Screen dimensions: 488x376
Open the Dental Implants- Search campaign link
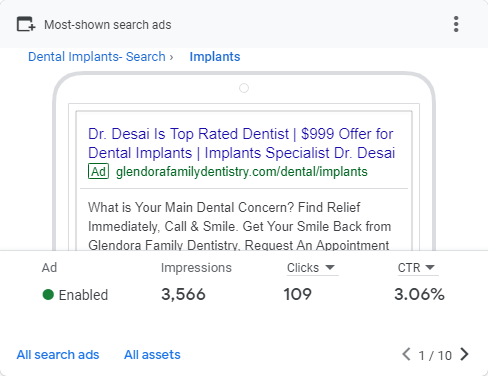click(x=97, y=57)
